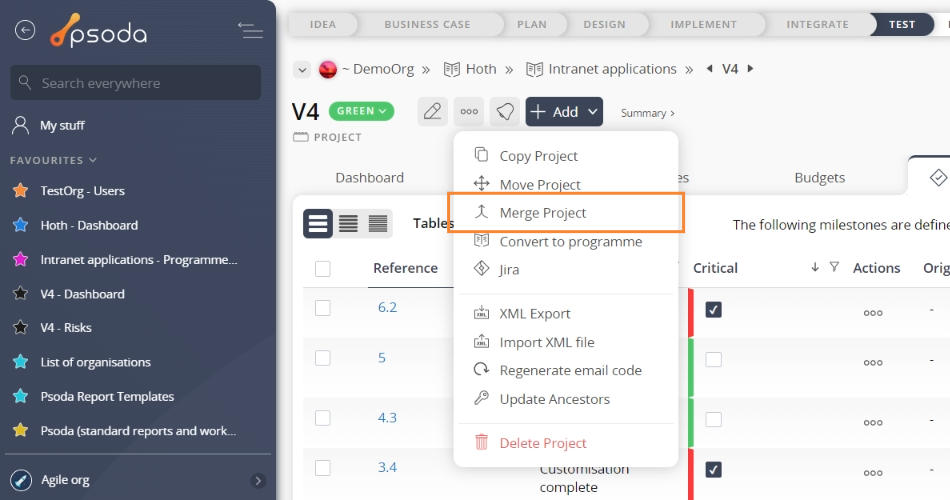Viewport: 950px width, 500px height.
Task: Go to the previous project arrow before V4
Action: point(710,69)
